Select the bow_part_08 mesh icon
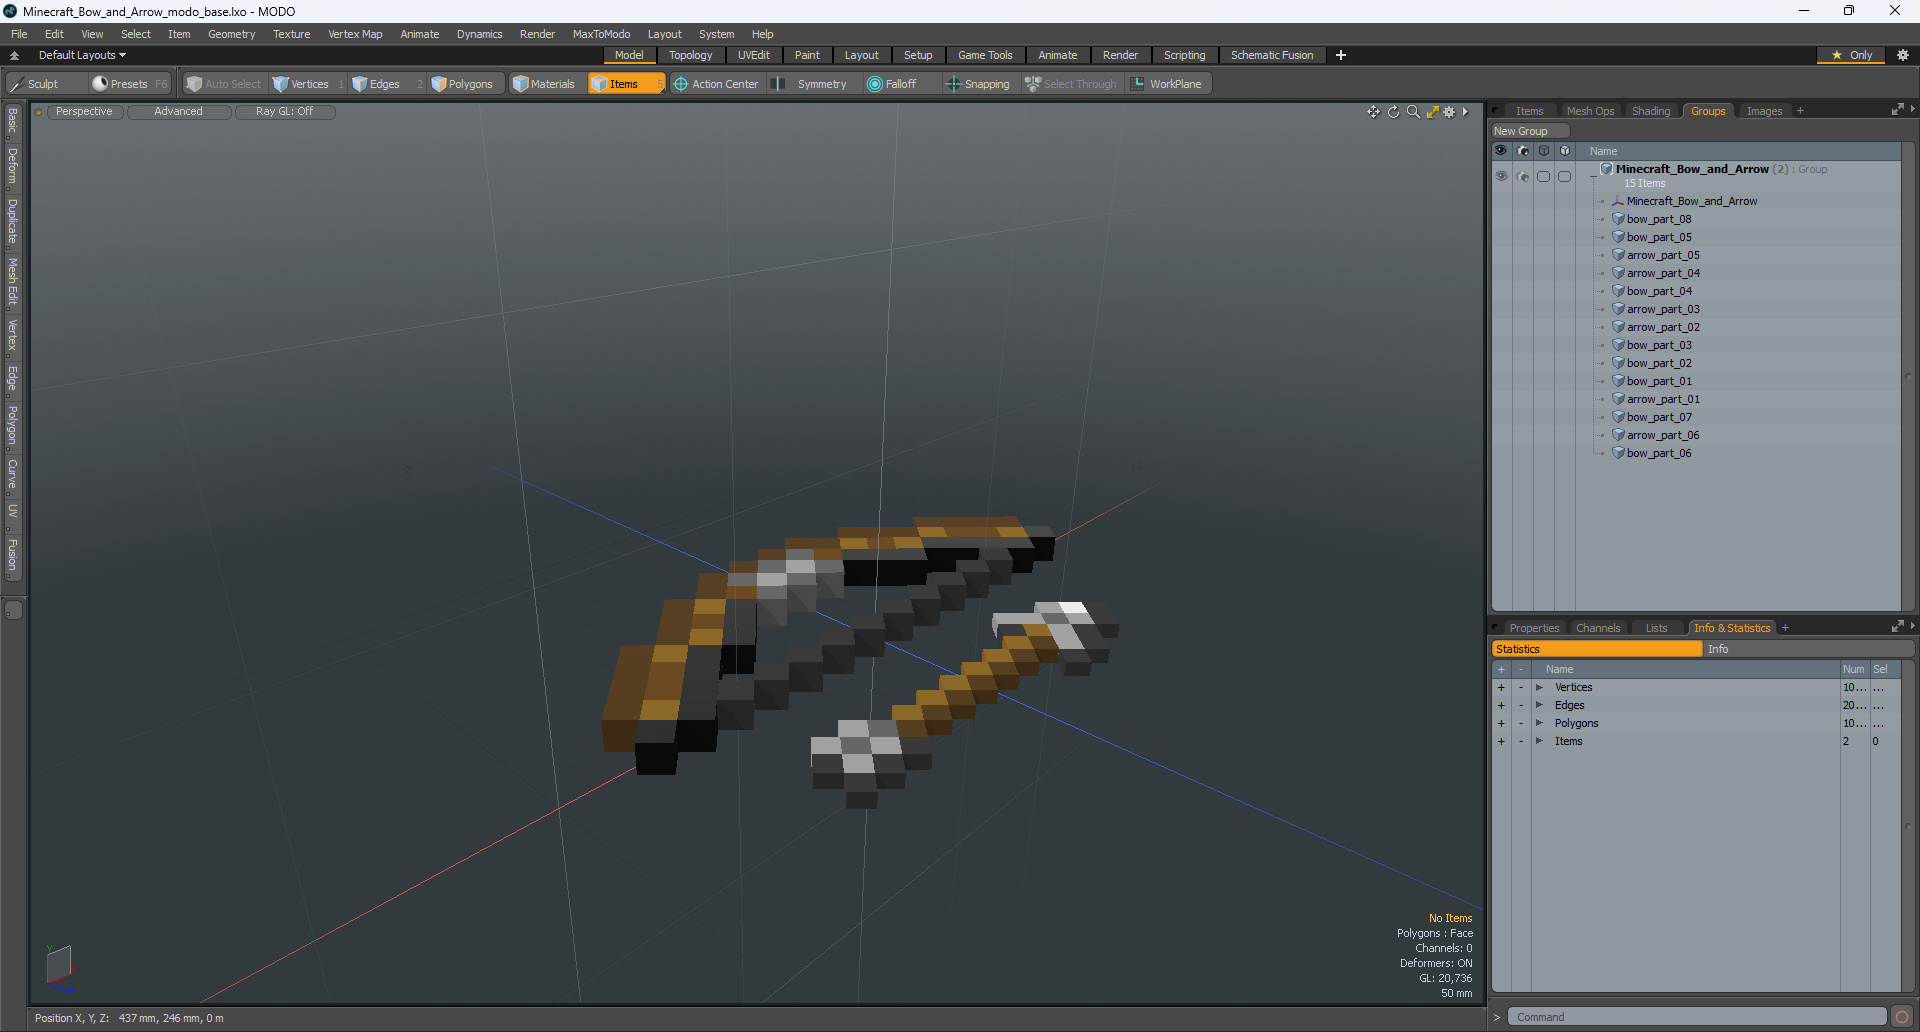The image size is (1920, 1032). pos(1618,219)
